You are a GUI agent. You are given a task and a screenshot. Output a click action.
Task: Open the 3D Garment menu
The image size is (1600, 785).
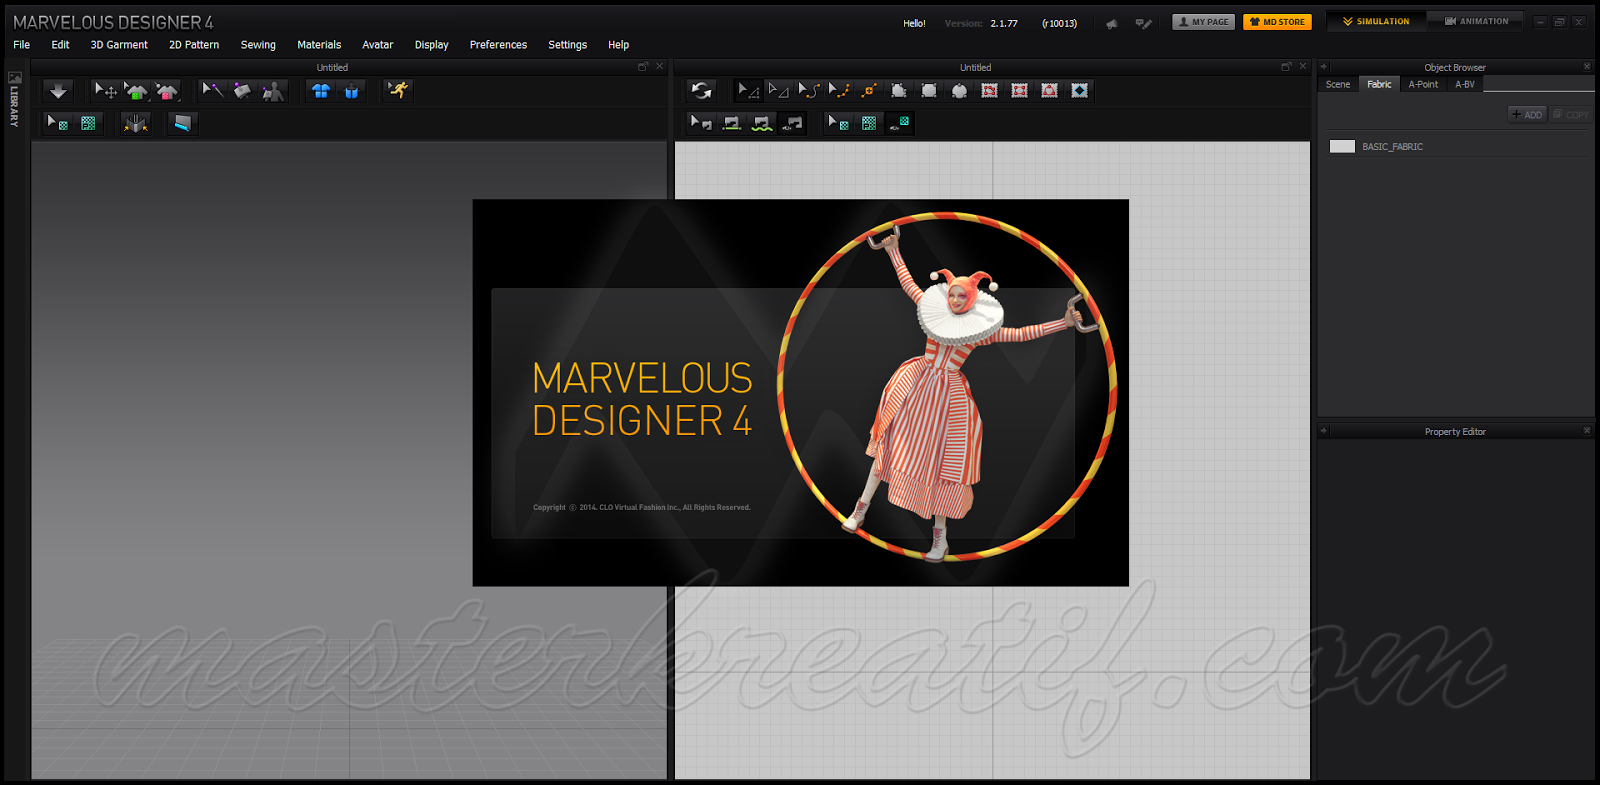coord(119,45)
